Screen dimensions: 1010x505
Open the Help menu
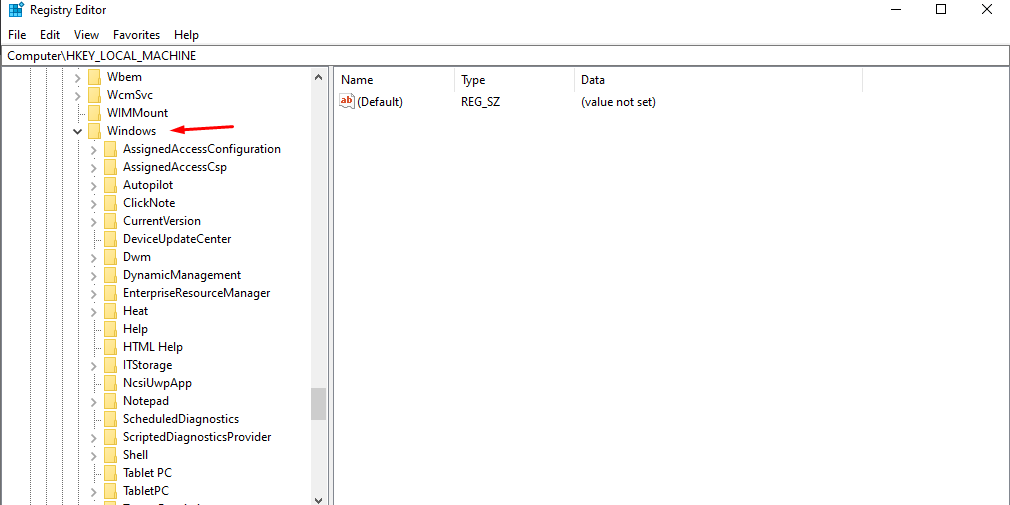(x=187, y=35)
